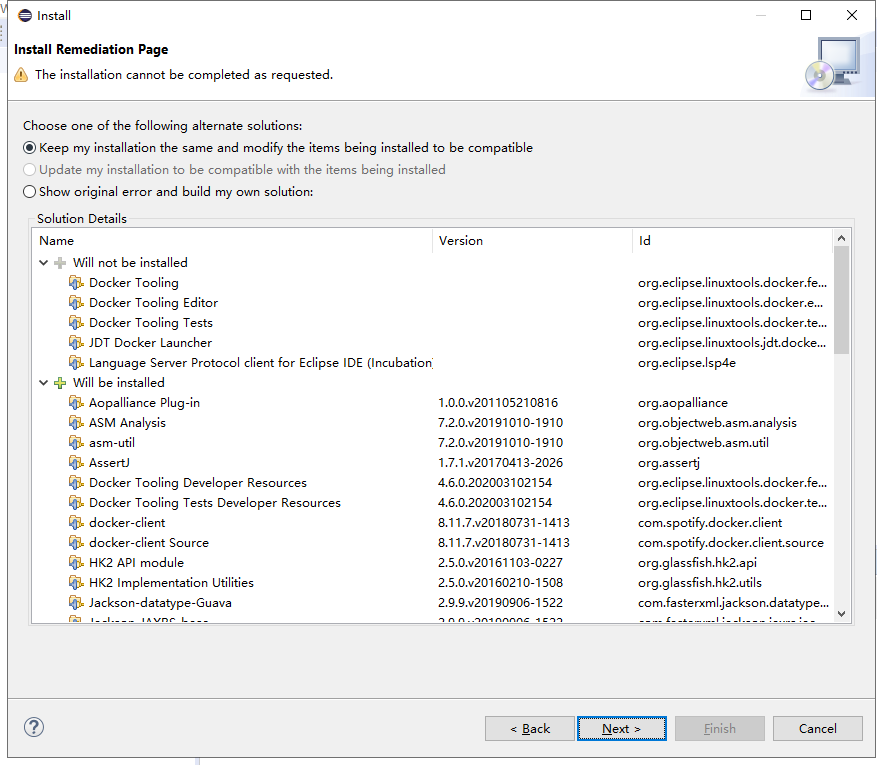Viewport: 877px width, 765px height.
Task: Click the org.objectweb.asm.util id
Action: 704,443
